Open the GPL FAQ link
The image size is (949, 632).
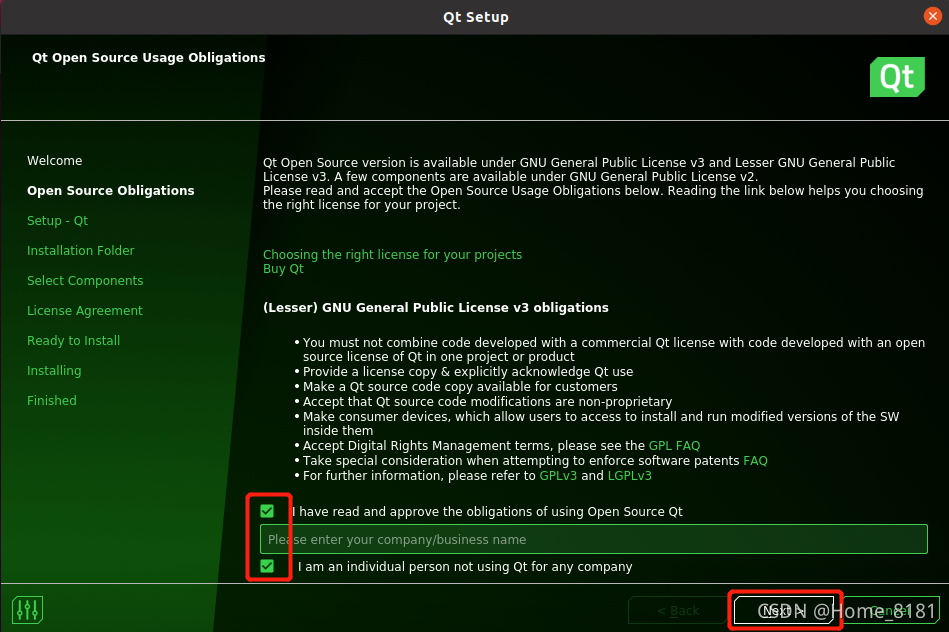pos(674,446)
